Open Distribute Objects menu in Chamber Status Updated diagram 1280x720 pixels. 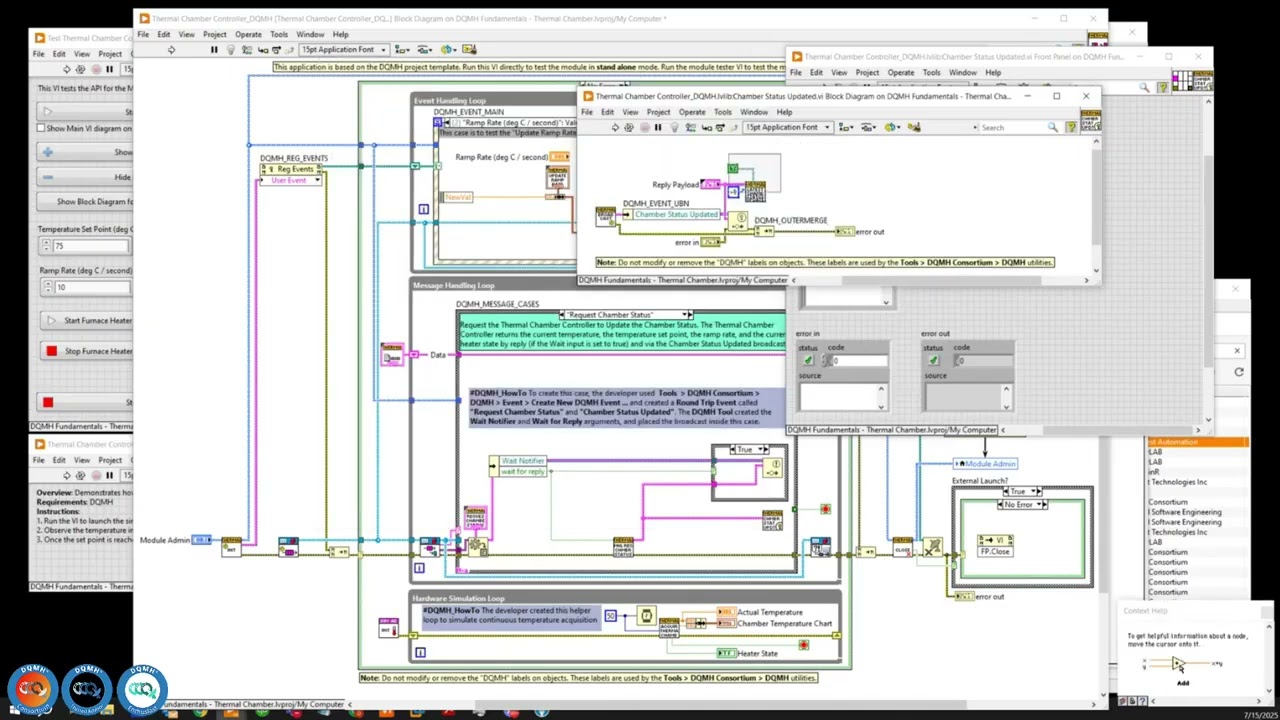point(869,127)
